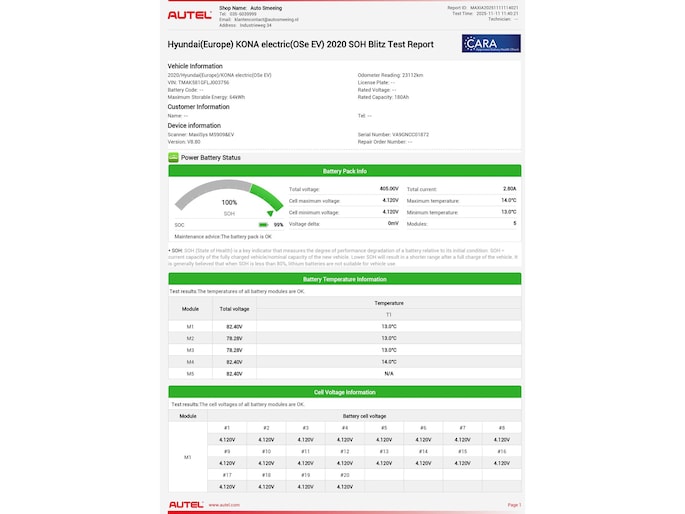685x514 pixels.
Task: Click the SOH gauge 100% reading
Action: point(229,203)
